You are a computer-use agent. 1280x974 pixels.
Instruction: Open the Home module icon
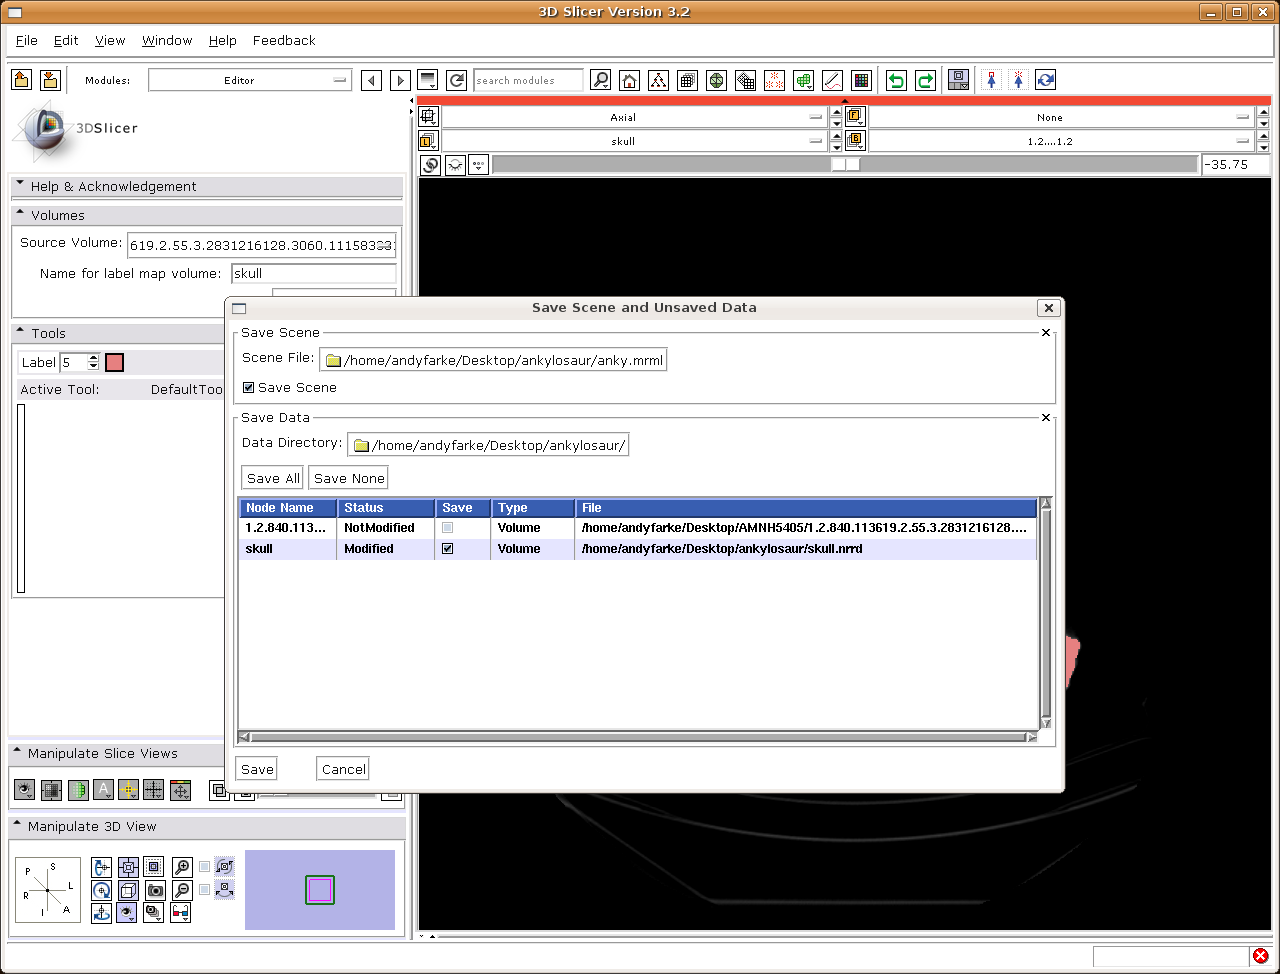point(629,80)
